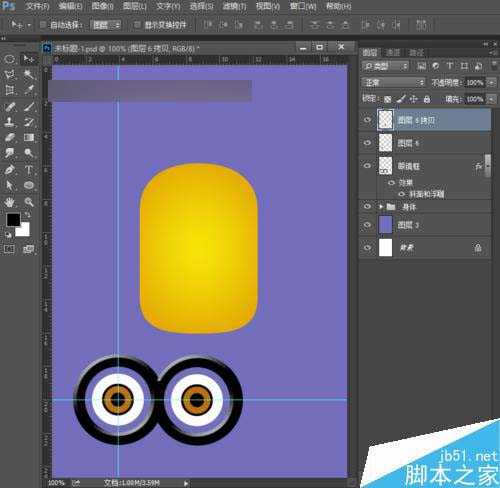Select the Gradient tool

coord(29,137)
